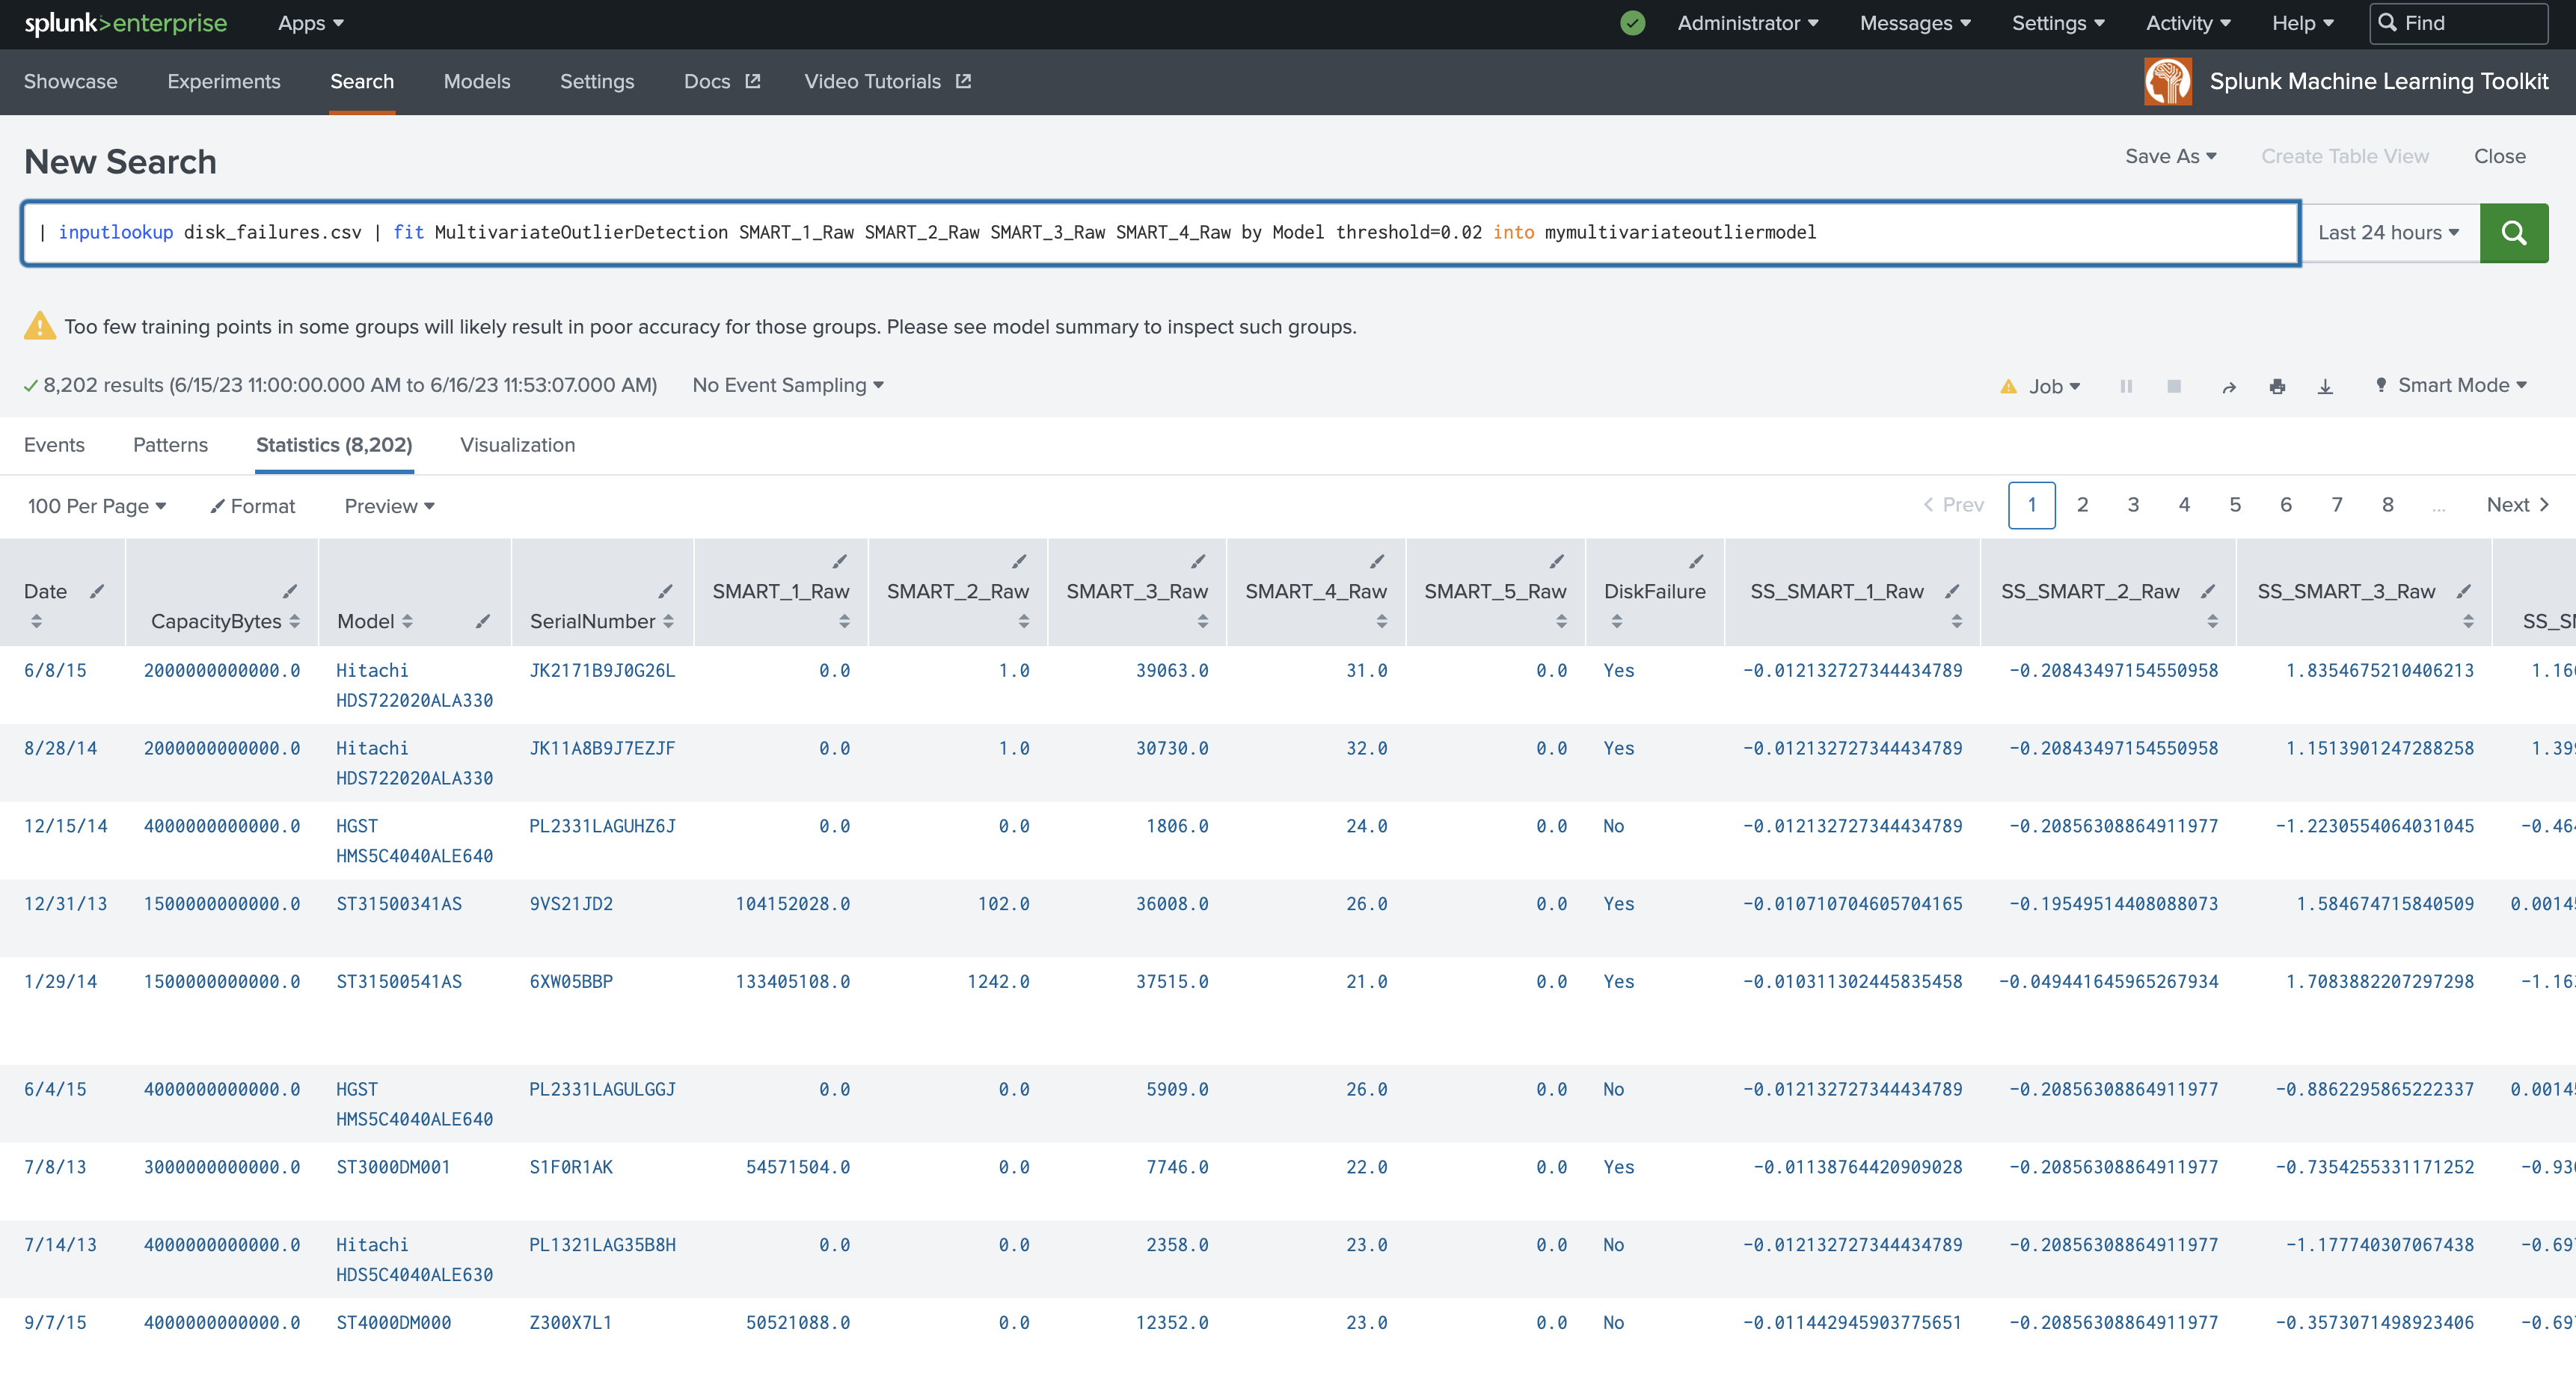Edit SMART_2_Raw column pencil icon
Screen dimensions: 2576x1397
1019,561
